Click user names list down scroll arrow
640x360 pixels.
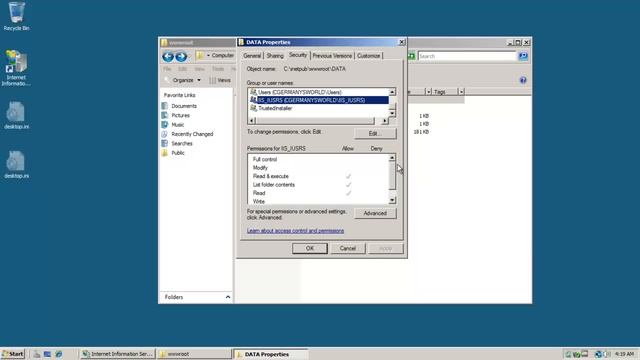point(392,113)
